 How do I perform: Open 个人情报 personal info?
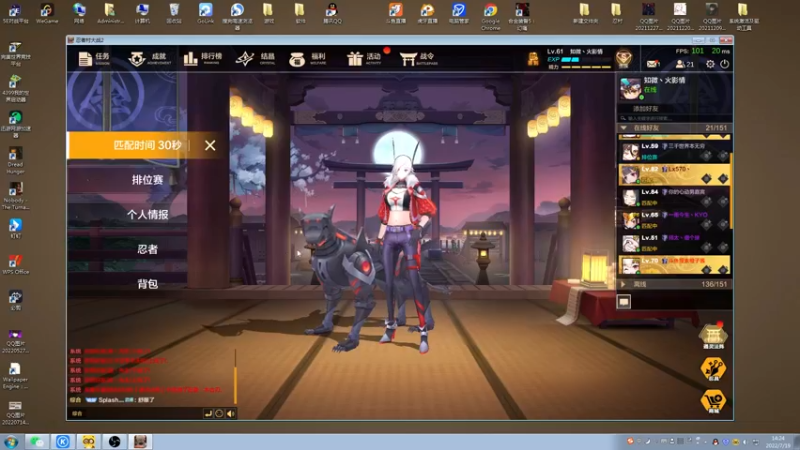(147, 214)
